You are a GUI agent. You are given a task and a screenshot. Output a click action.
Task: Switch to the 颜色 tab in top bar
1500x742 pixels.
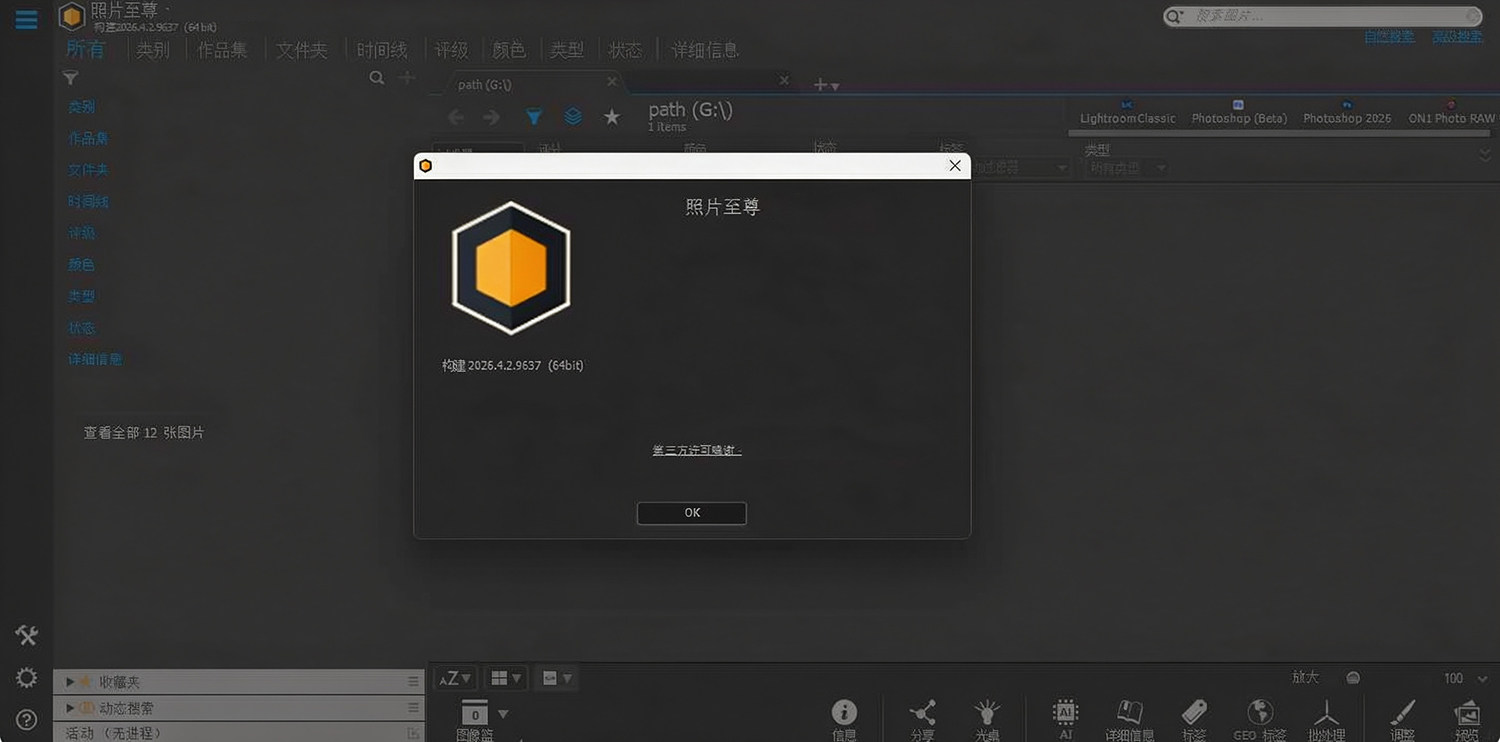(x=509, y=49)
